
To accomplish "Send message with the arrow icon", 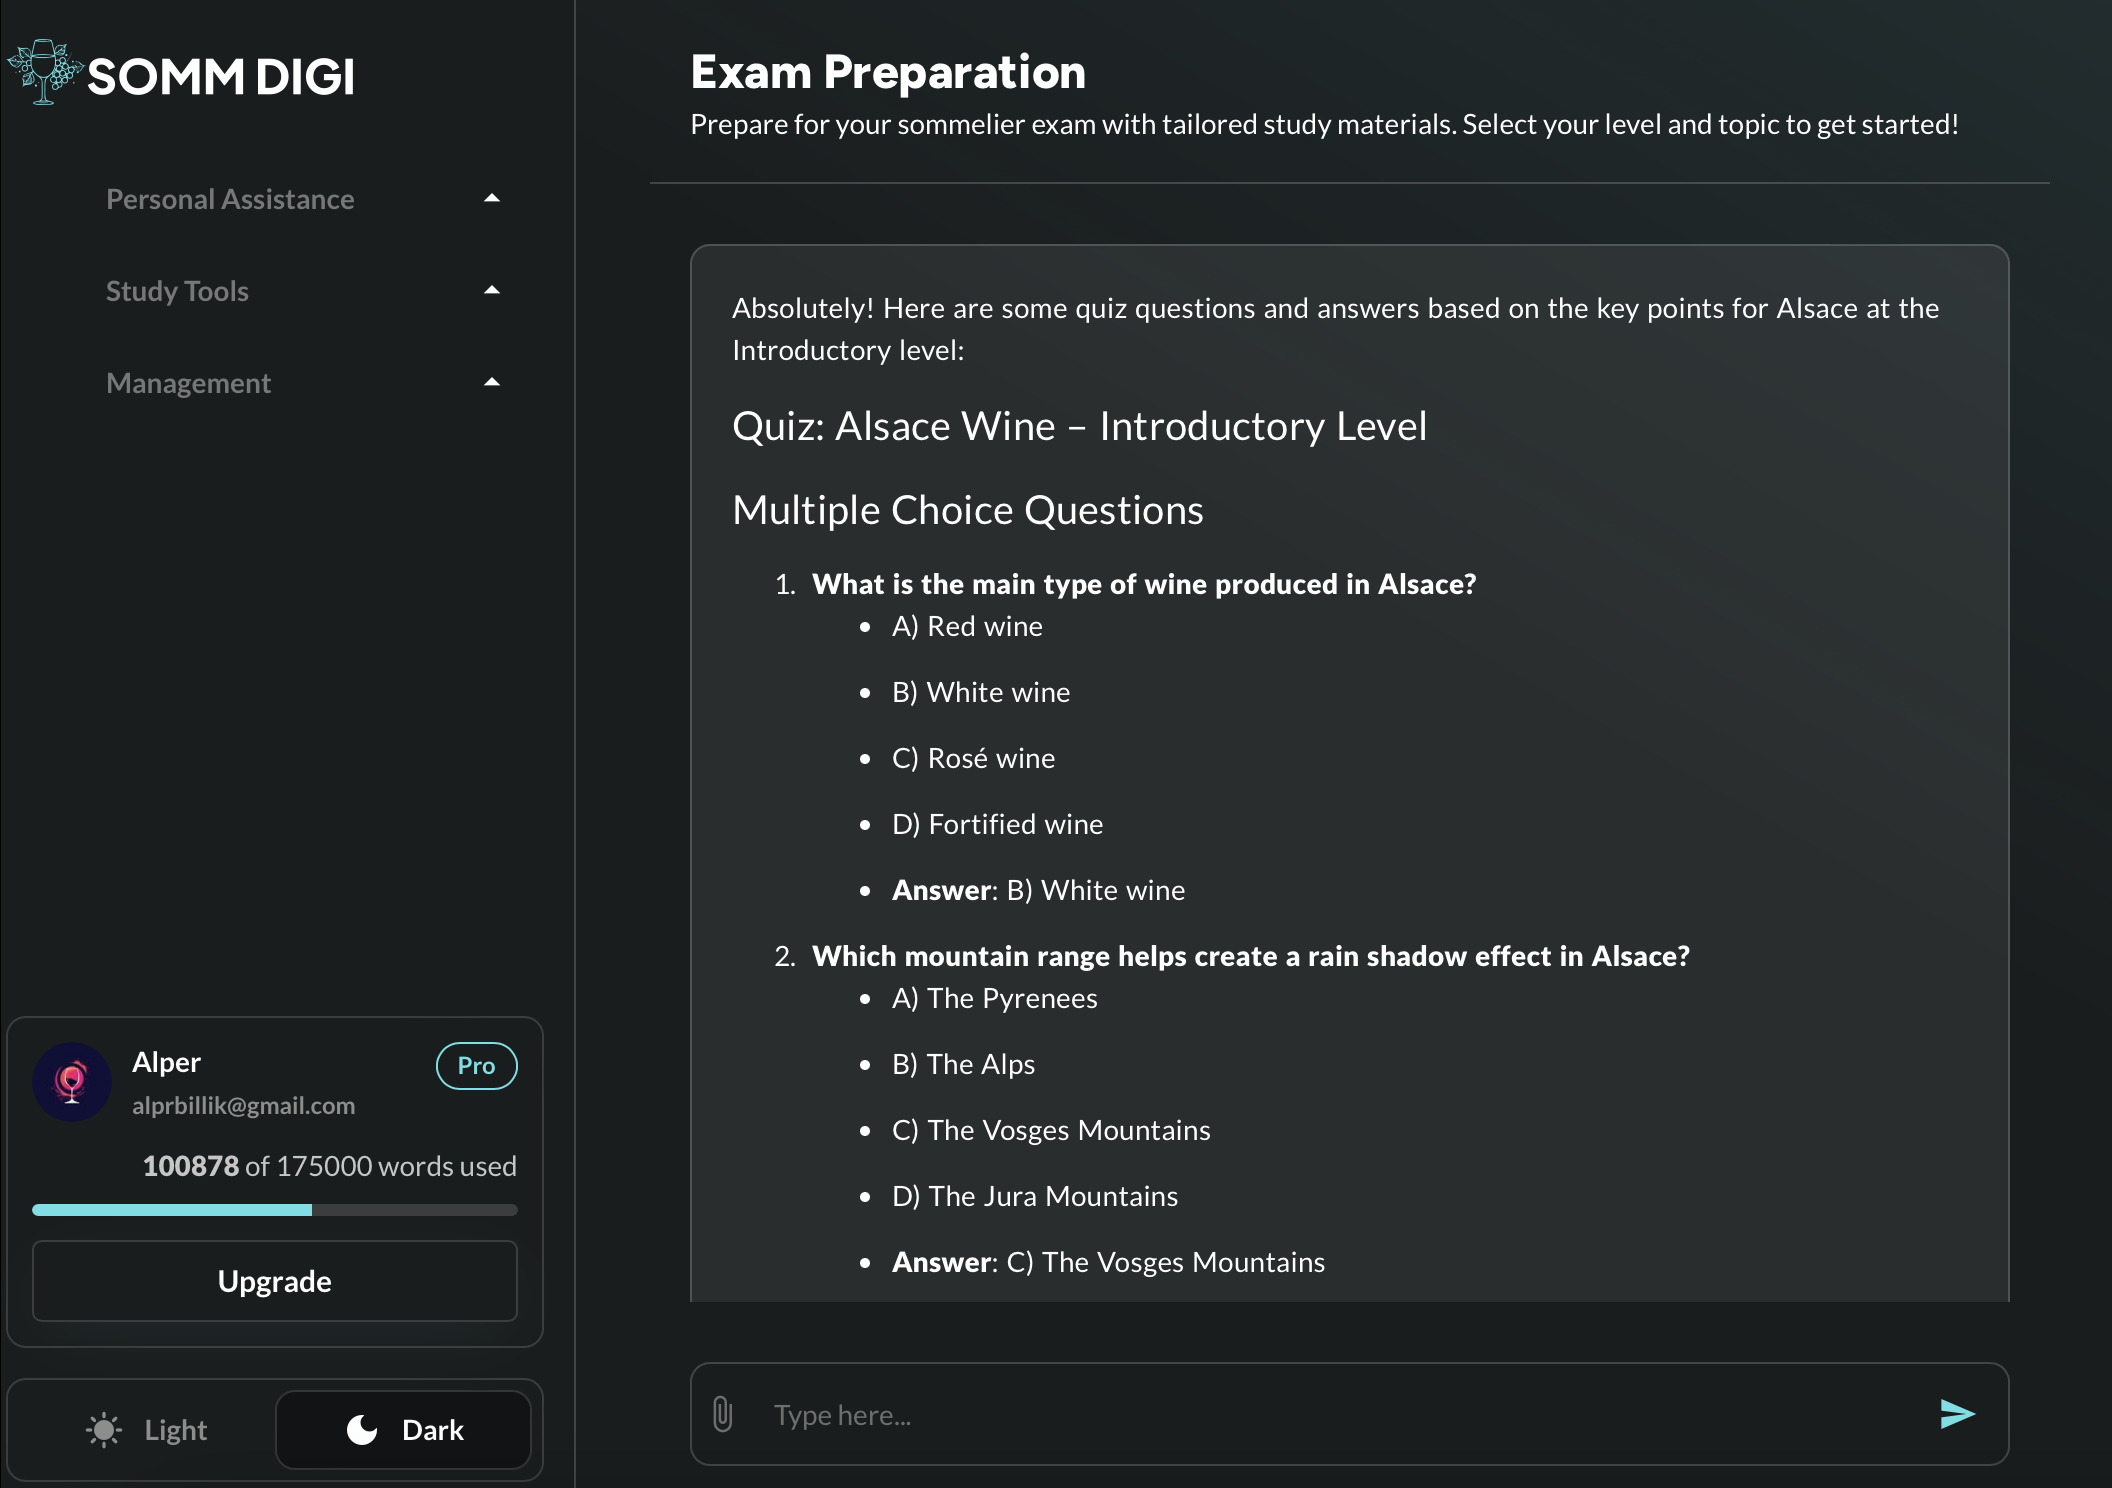I will (1956, 1414).
